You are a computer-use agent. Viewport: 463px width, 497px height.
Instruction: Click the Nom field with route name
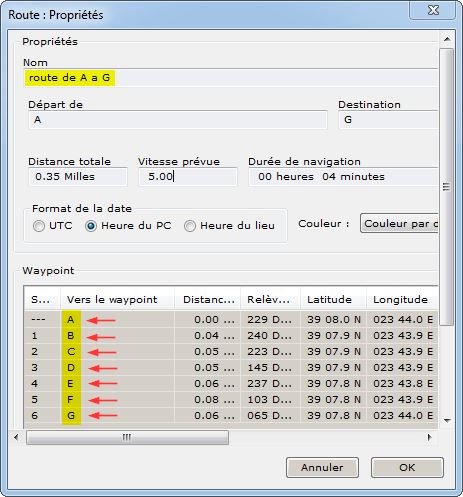click(231, 78)
